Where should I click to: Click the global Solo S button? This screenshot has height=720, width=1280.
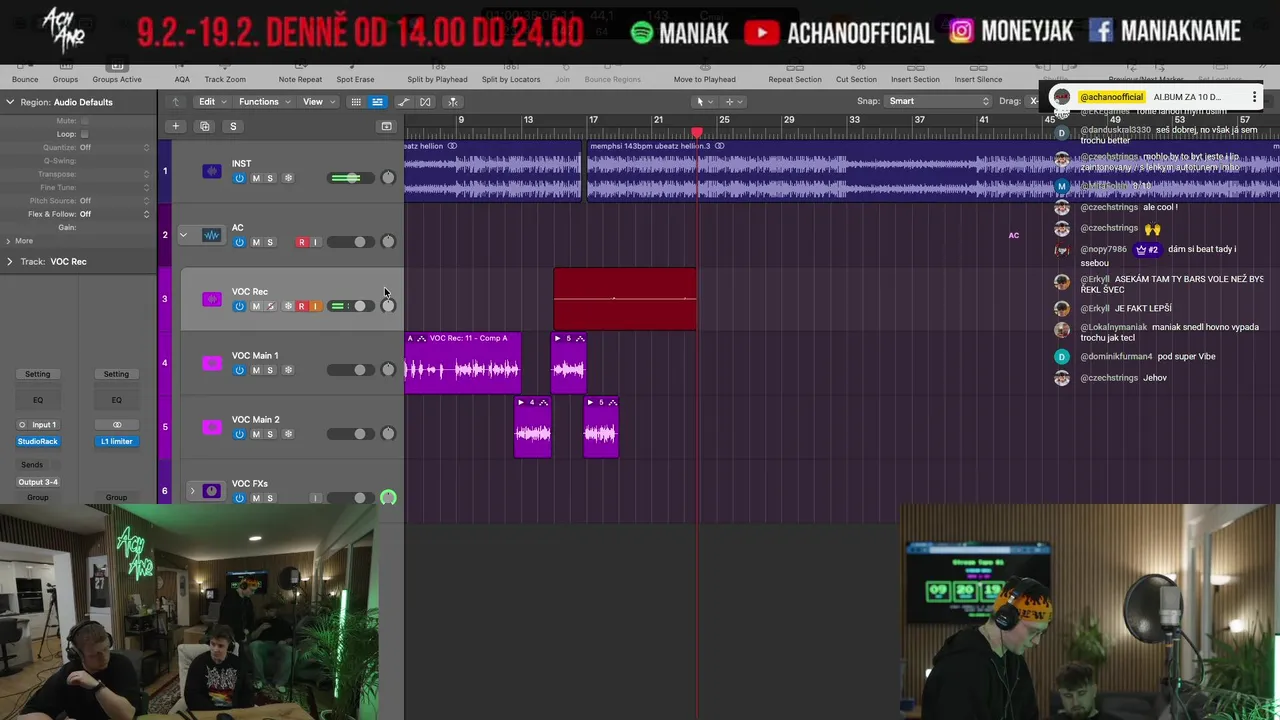point(233,126)
